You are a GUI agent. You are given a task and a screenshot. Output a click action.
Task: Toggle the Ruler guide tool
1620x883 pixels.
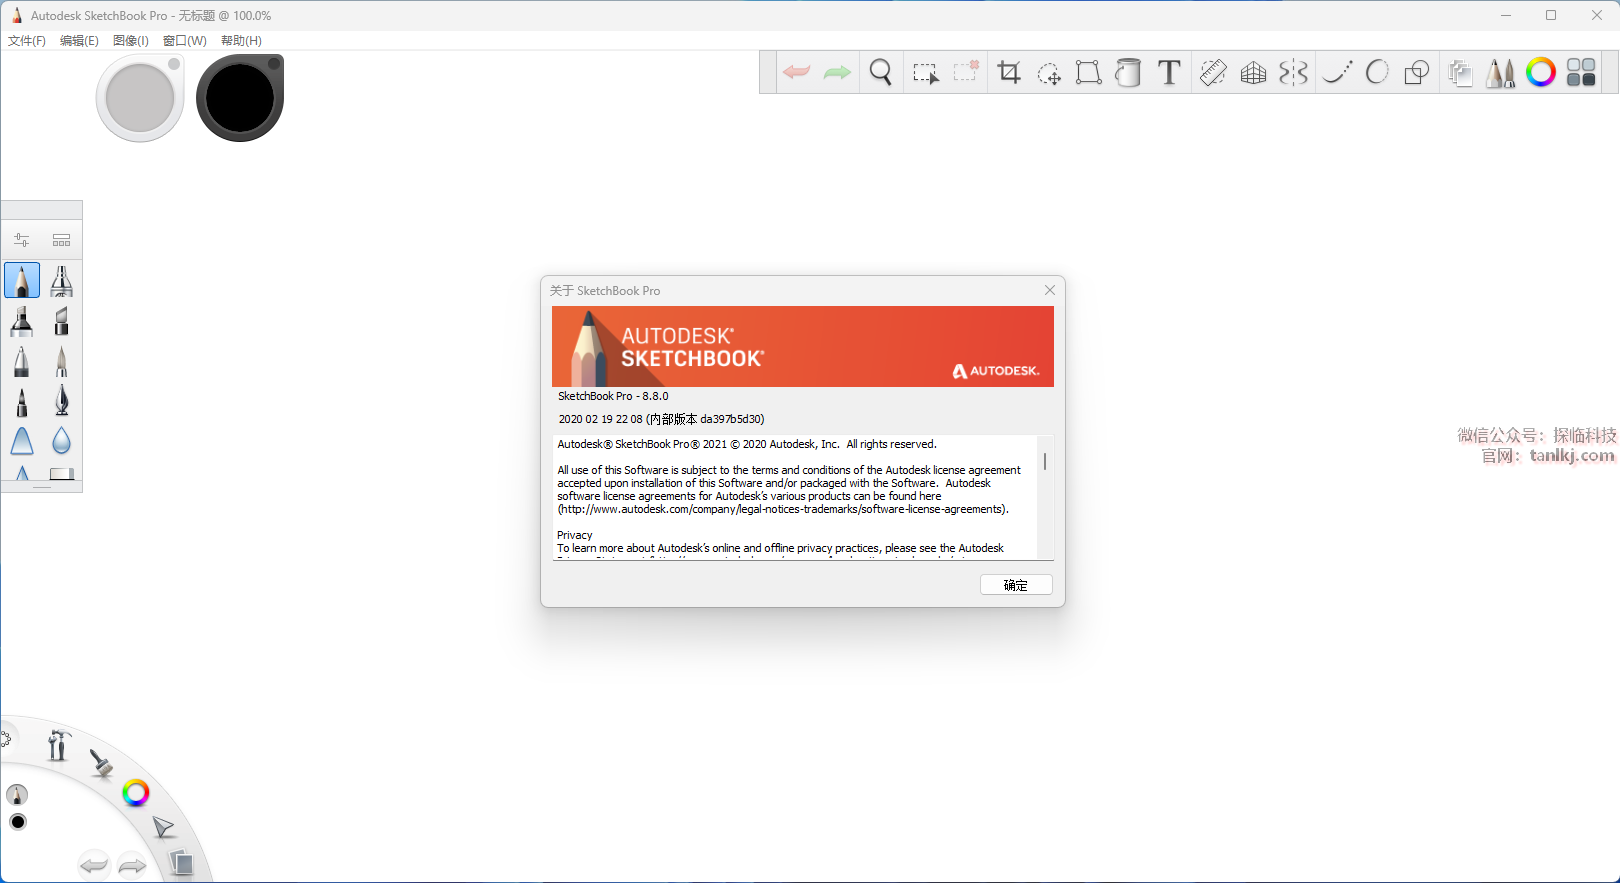pyautogui.click(x=1213, y=72)
